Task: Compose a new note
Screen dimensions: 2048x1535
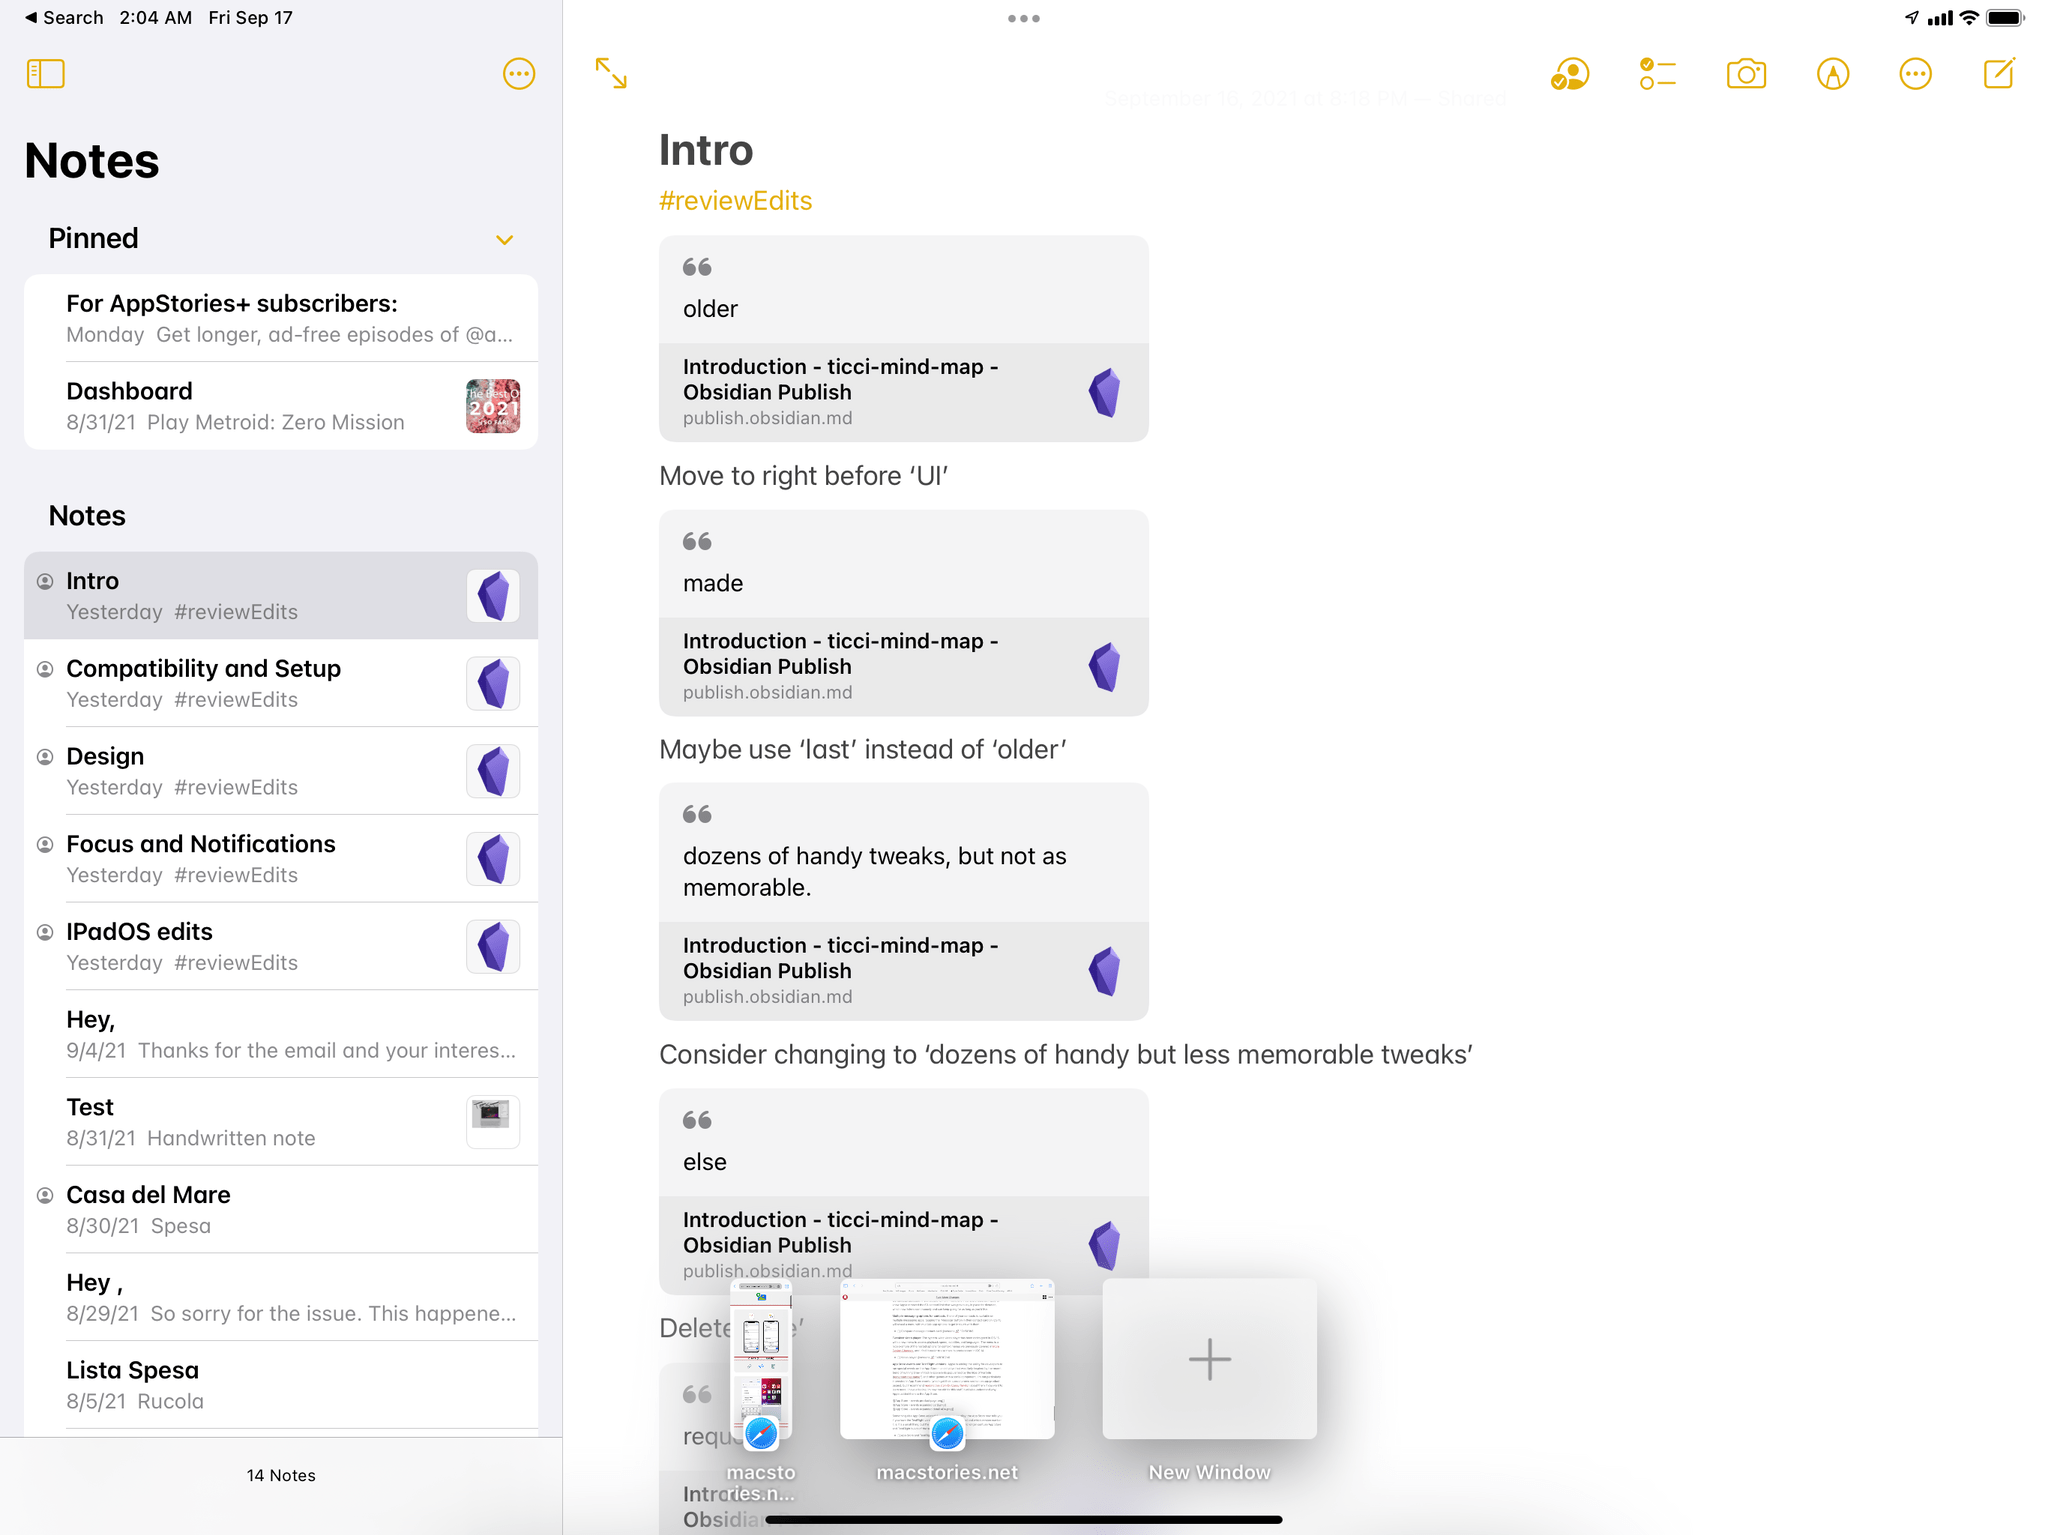Action: [1999, 73]
